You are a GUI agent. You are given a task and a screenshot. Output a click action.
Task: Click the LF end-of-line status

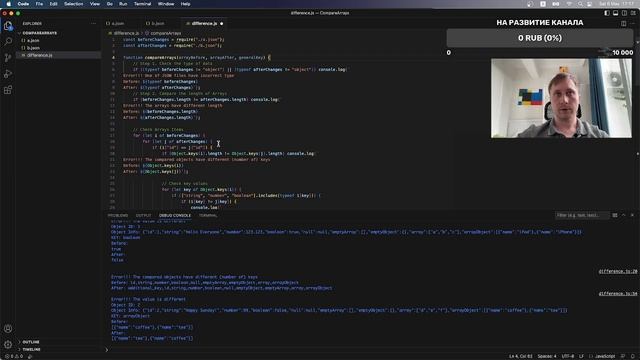581,356
